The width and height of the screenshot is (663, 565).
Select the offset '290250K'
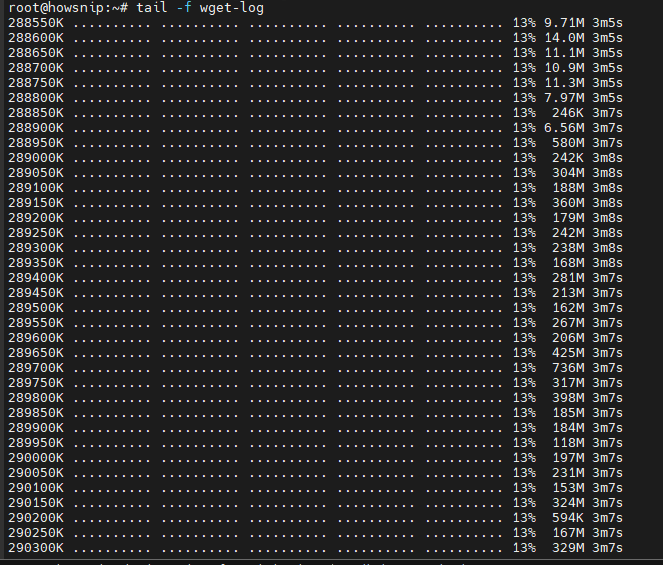pos(36,533)
